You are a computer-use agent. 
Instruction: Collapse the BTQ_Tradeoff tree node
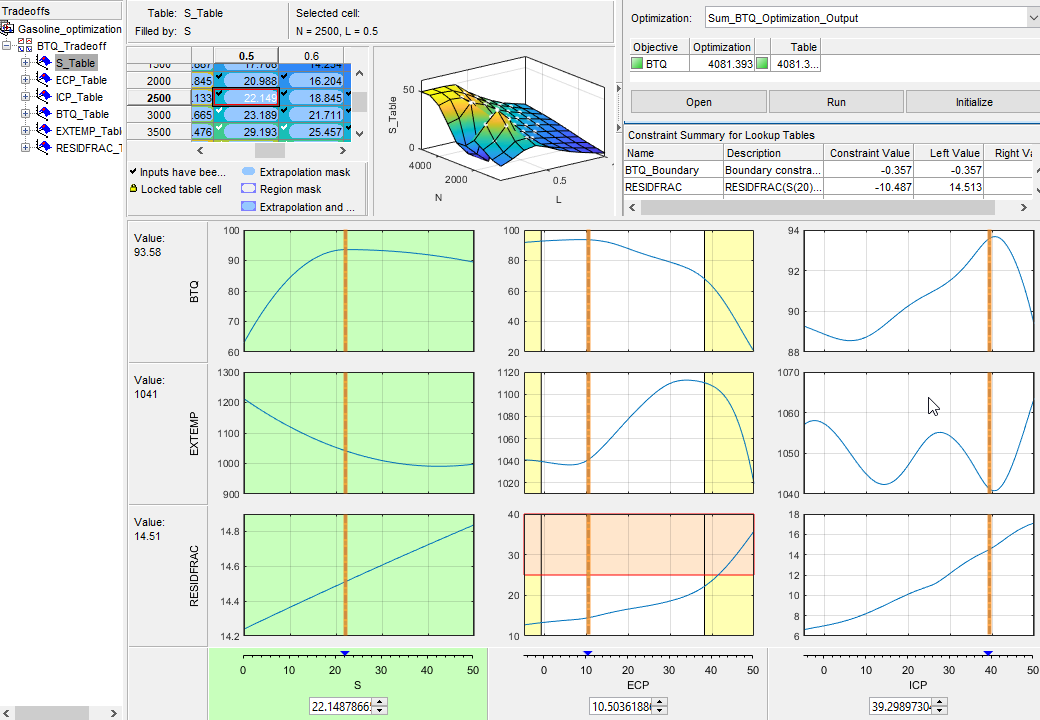click(x=7, y=44)
